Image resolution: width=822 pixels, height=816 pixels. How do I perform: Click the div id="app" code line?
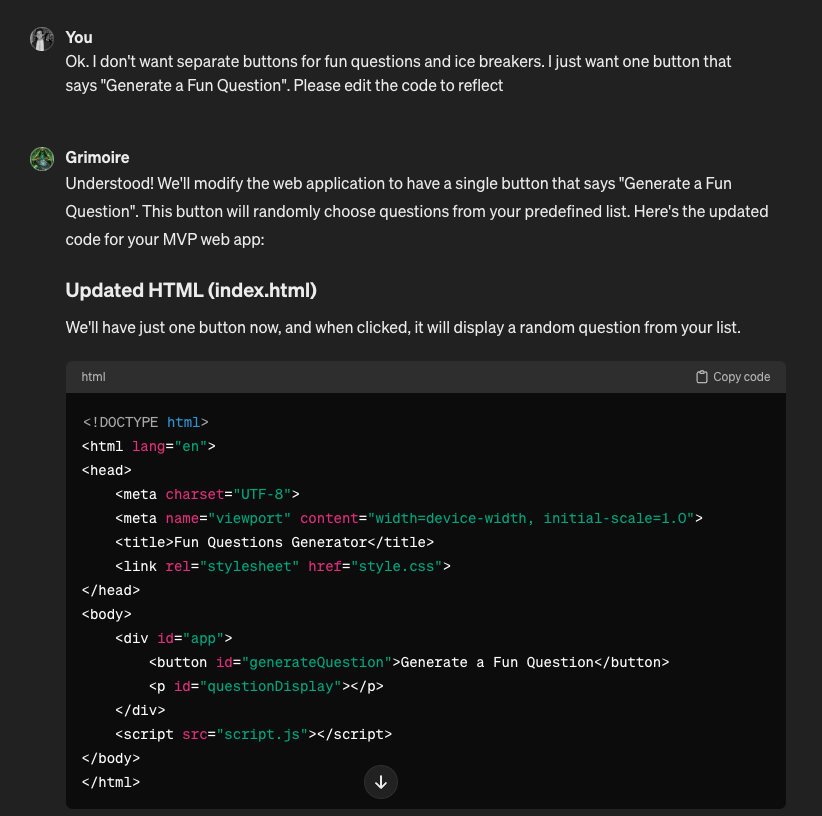(174, 638)
